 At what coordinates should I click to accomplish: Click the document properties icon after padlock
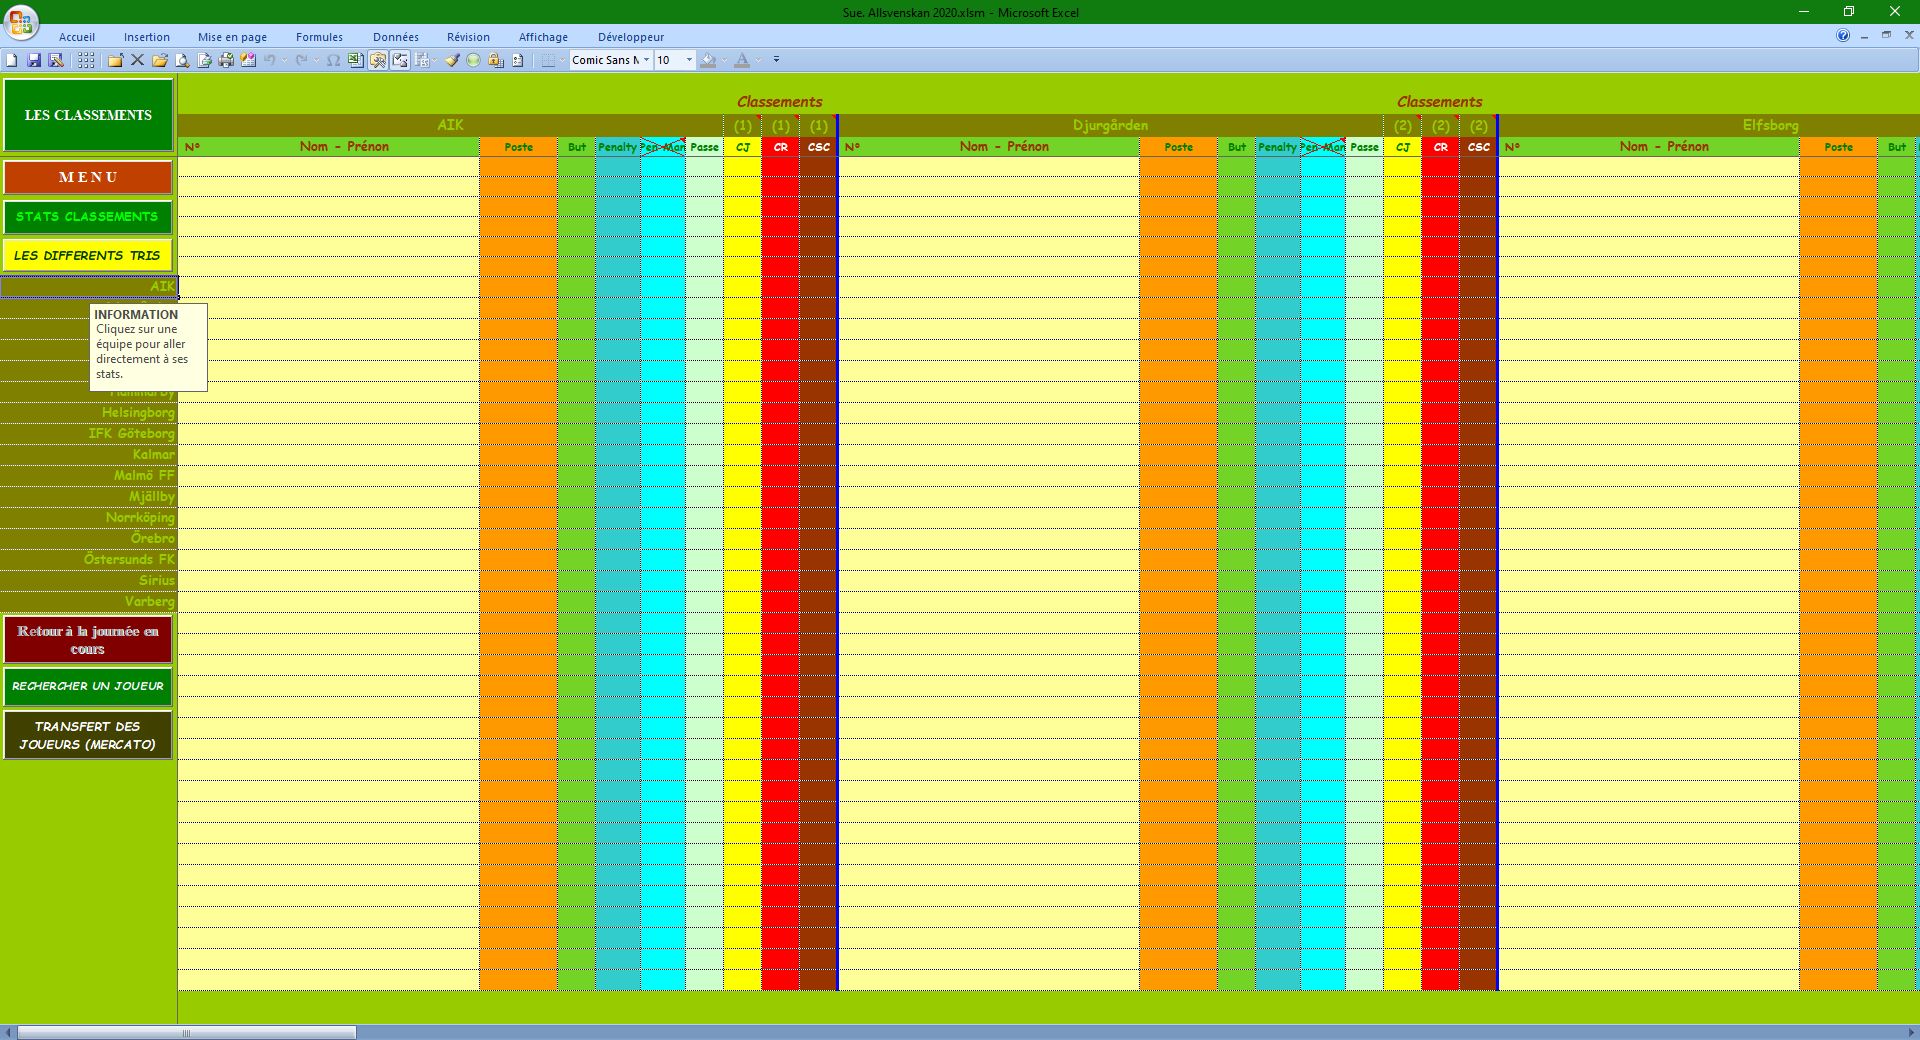coord(517,60)
